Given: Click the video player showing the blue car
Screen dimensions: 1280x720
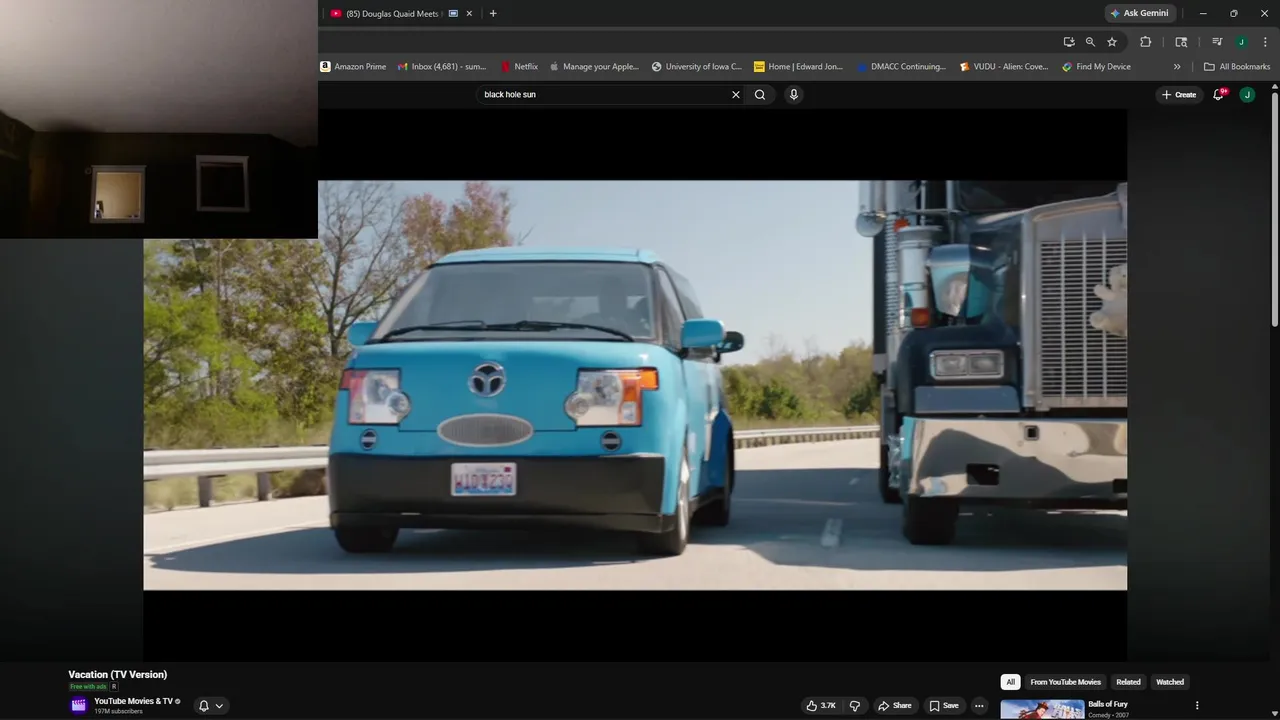Looking at the screenshot, I should [635, 385].
